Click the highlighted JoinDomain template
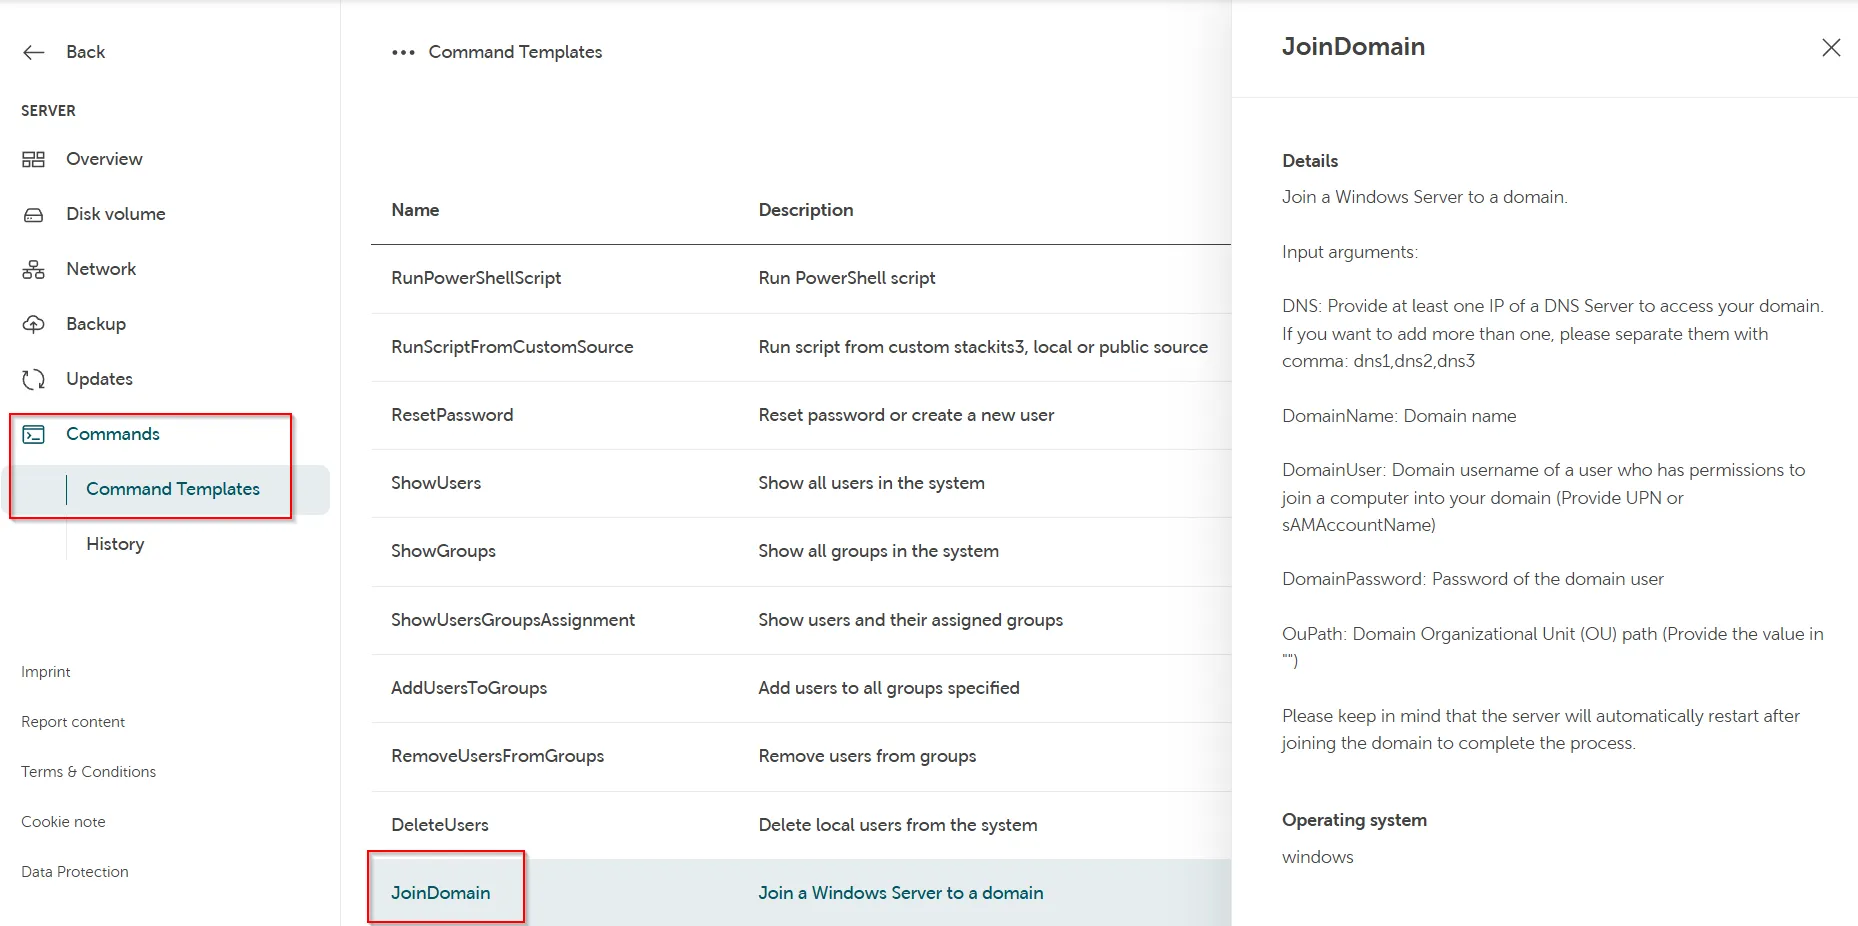The height and width of the screenshot is (926, 1858). (x=441, y=891)
